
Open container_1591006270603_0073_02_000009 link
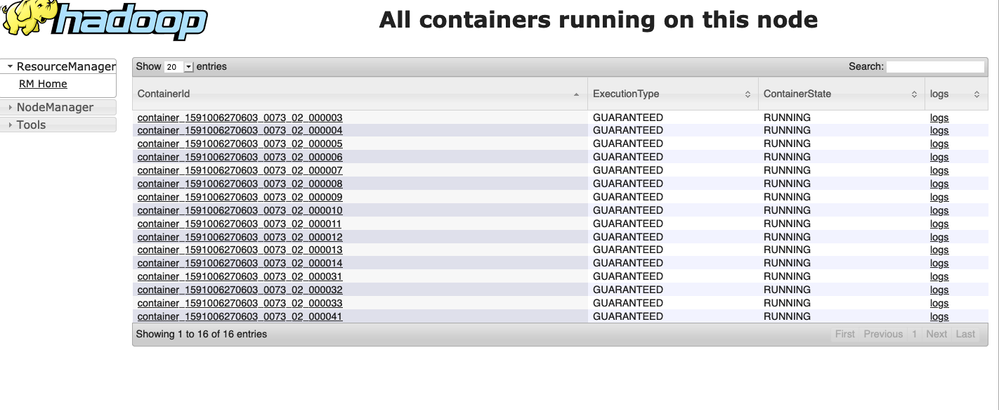tap(240, 197)
